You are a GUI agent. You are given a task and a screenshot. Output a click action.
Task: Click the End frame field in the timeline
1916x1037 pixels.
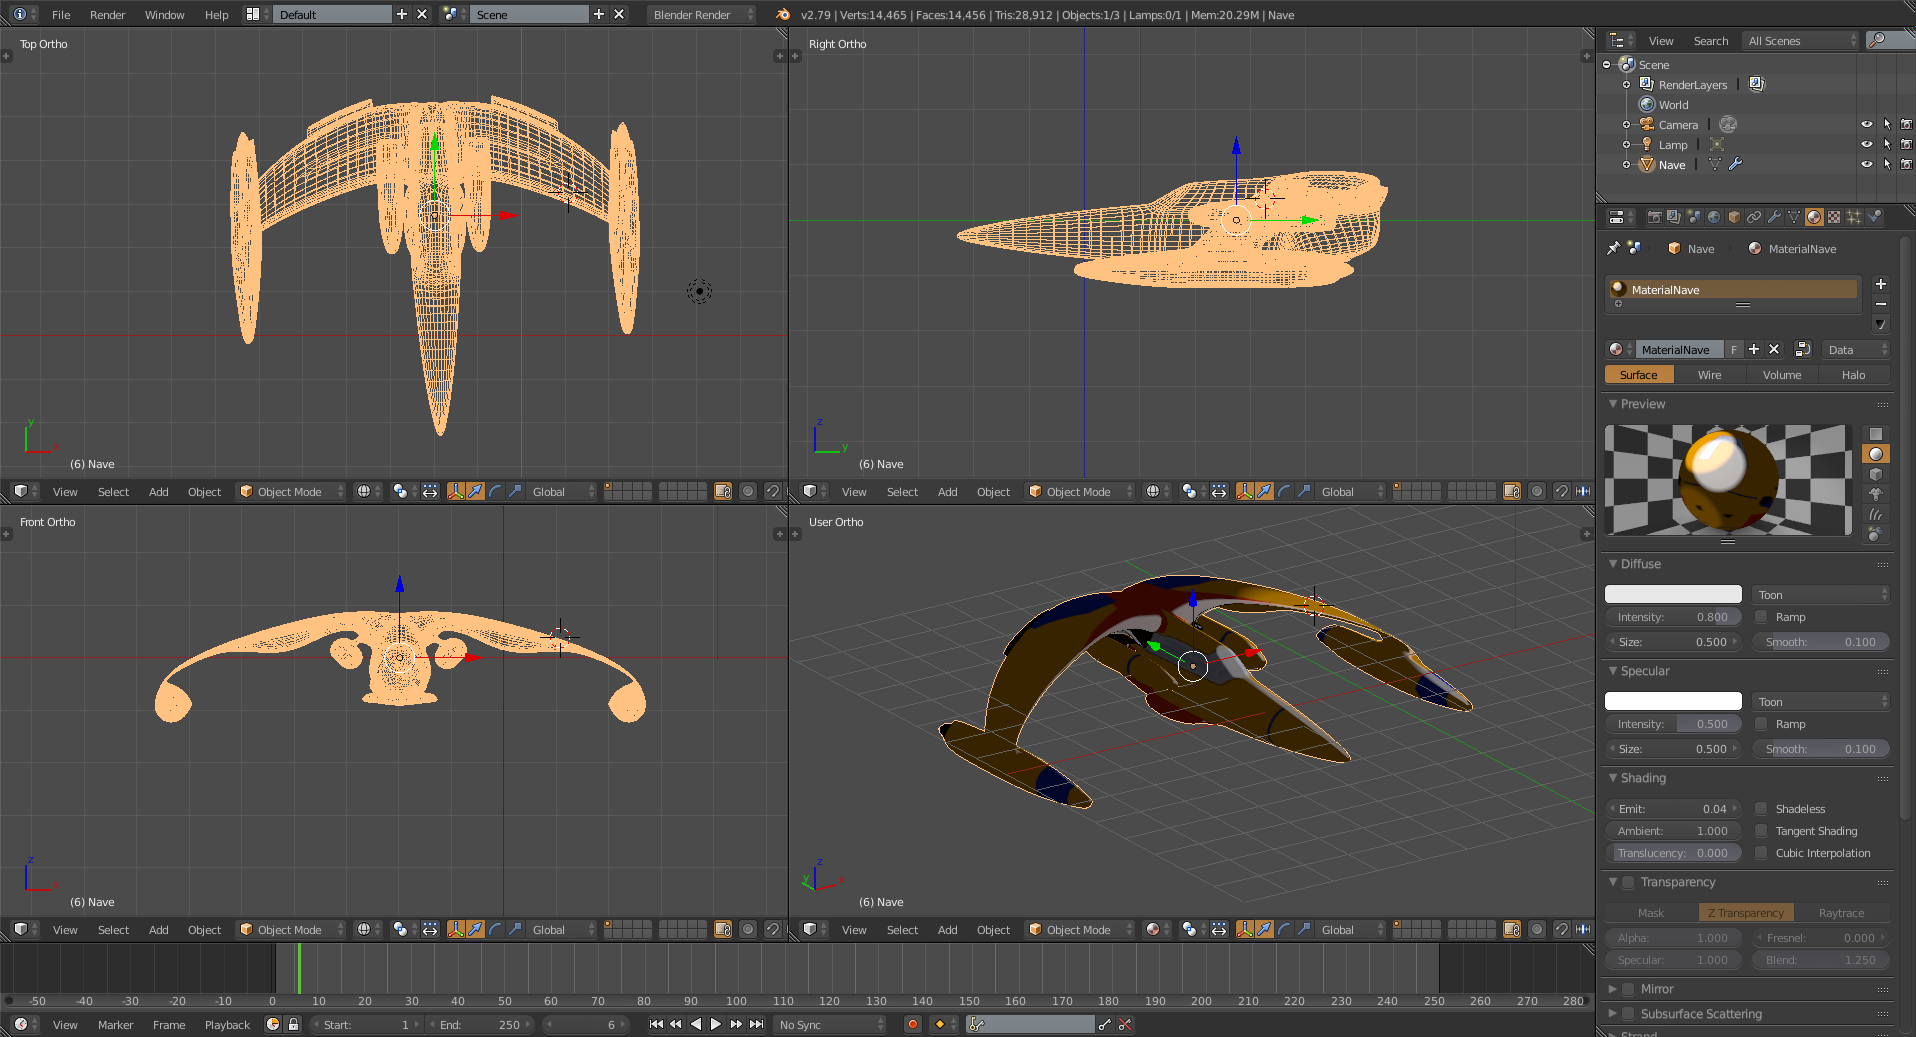pyautogui.click(x=481, y=1024)
